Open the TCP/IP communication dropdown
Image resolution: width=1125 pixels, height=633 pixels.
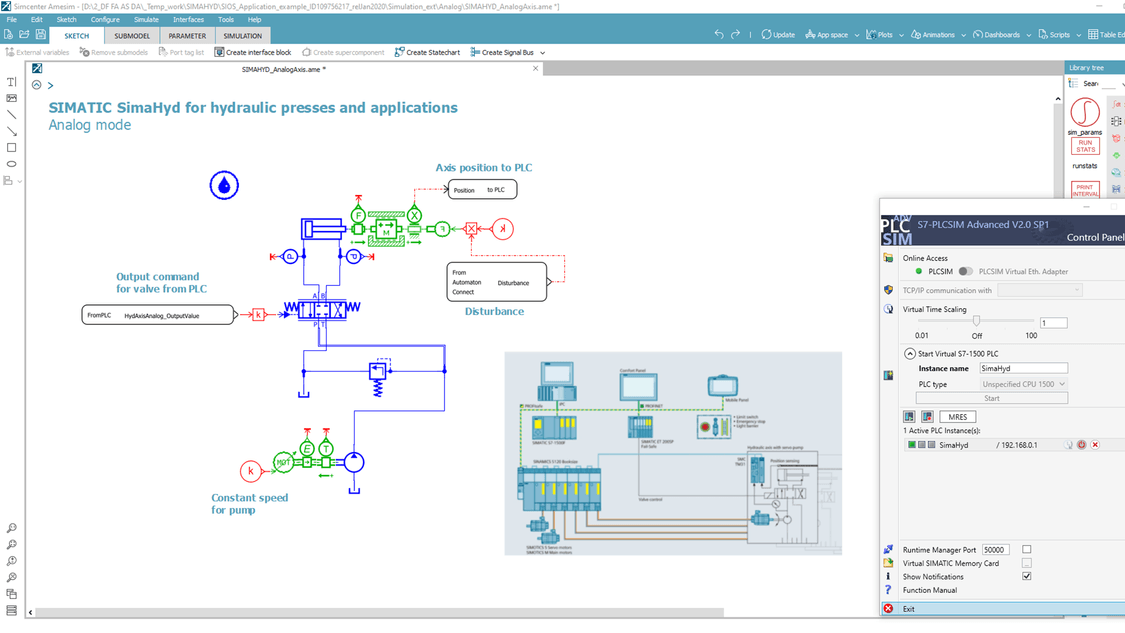point(1039,290)
